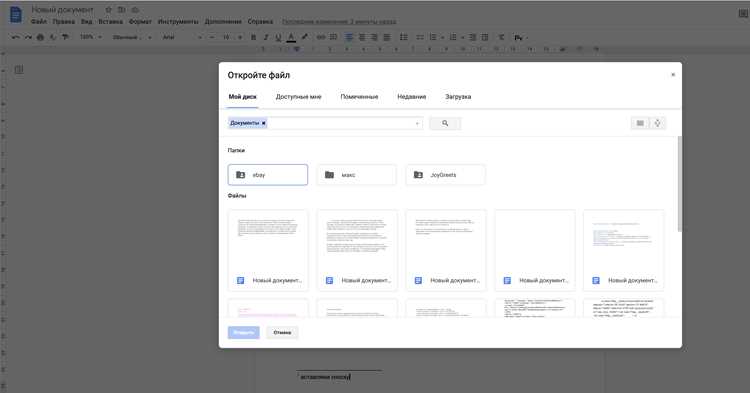Star the document Новый документ
The width and height of the screenshot is (750, 393).
click(x=109, y=10)
